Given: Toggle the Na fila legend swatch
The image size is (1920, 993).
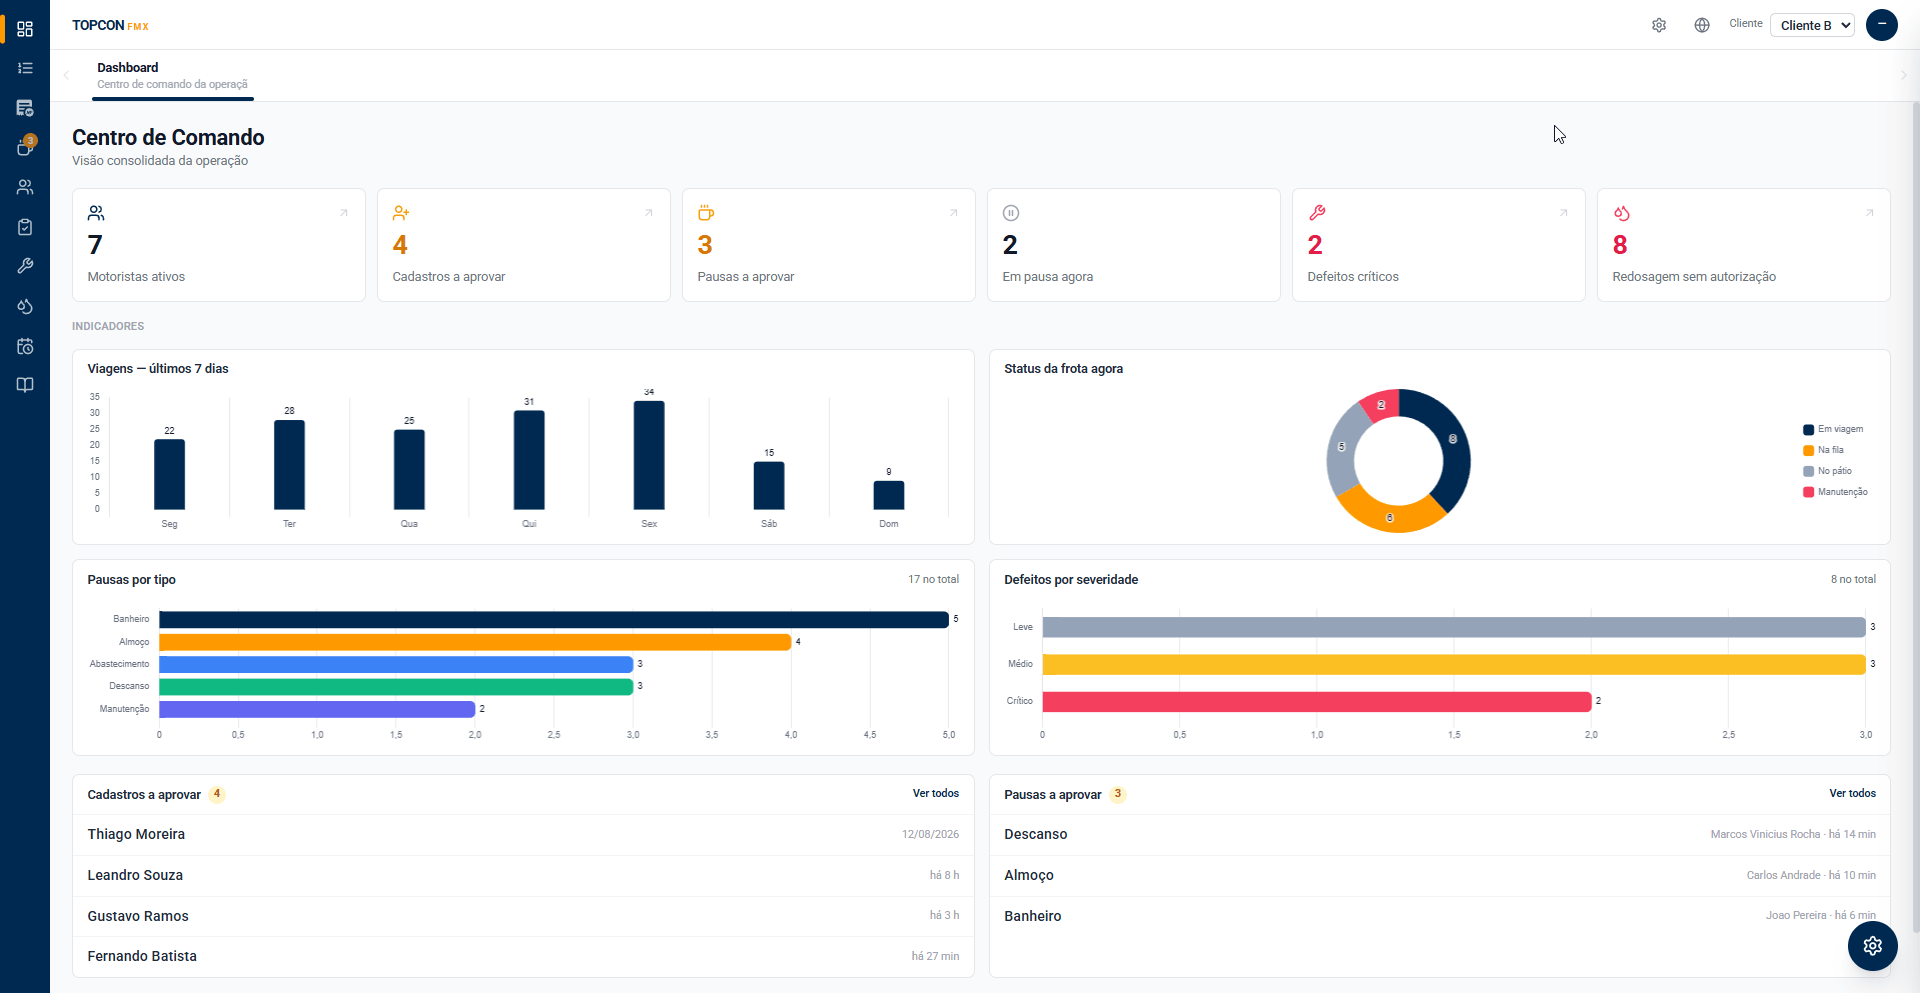Looking at the screenshot, I should click(x=1808, y=451).
